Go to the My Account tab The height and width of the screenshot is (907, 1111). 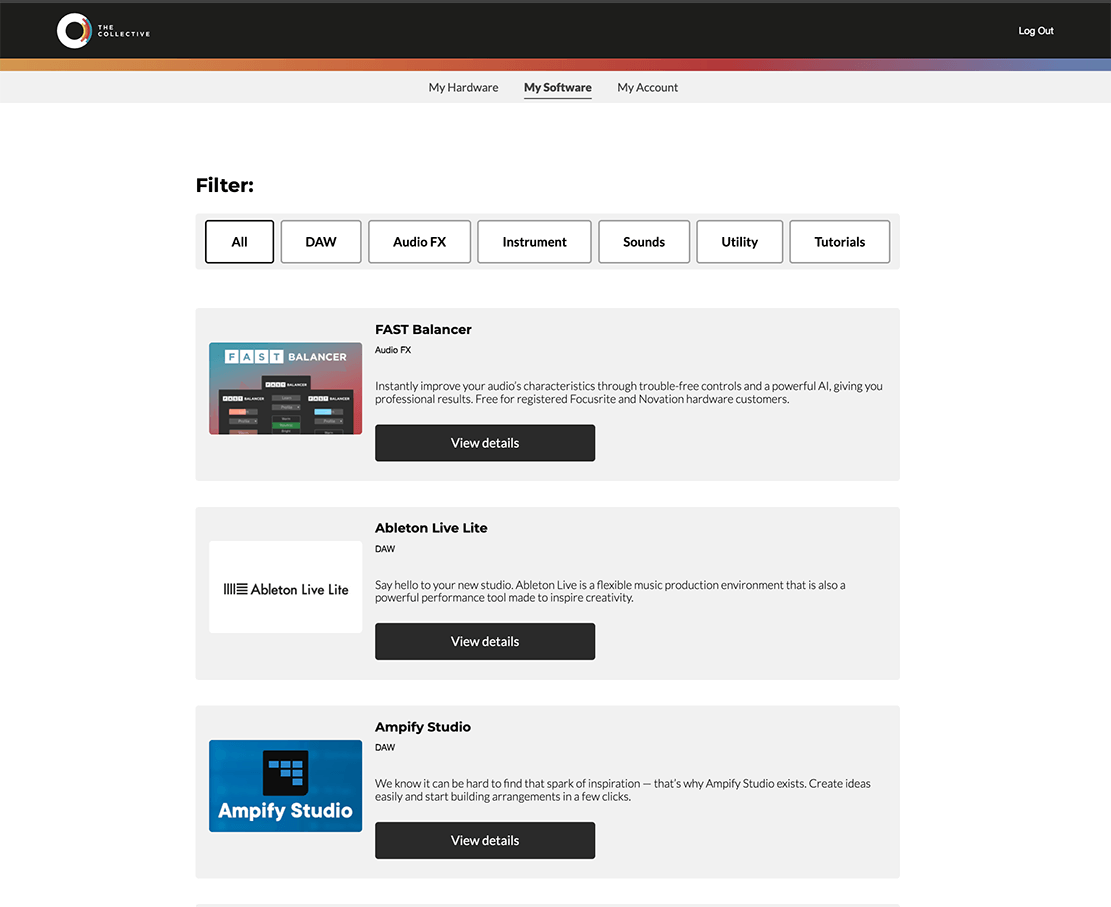coord(647,88)
